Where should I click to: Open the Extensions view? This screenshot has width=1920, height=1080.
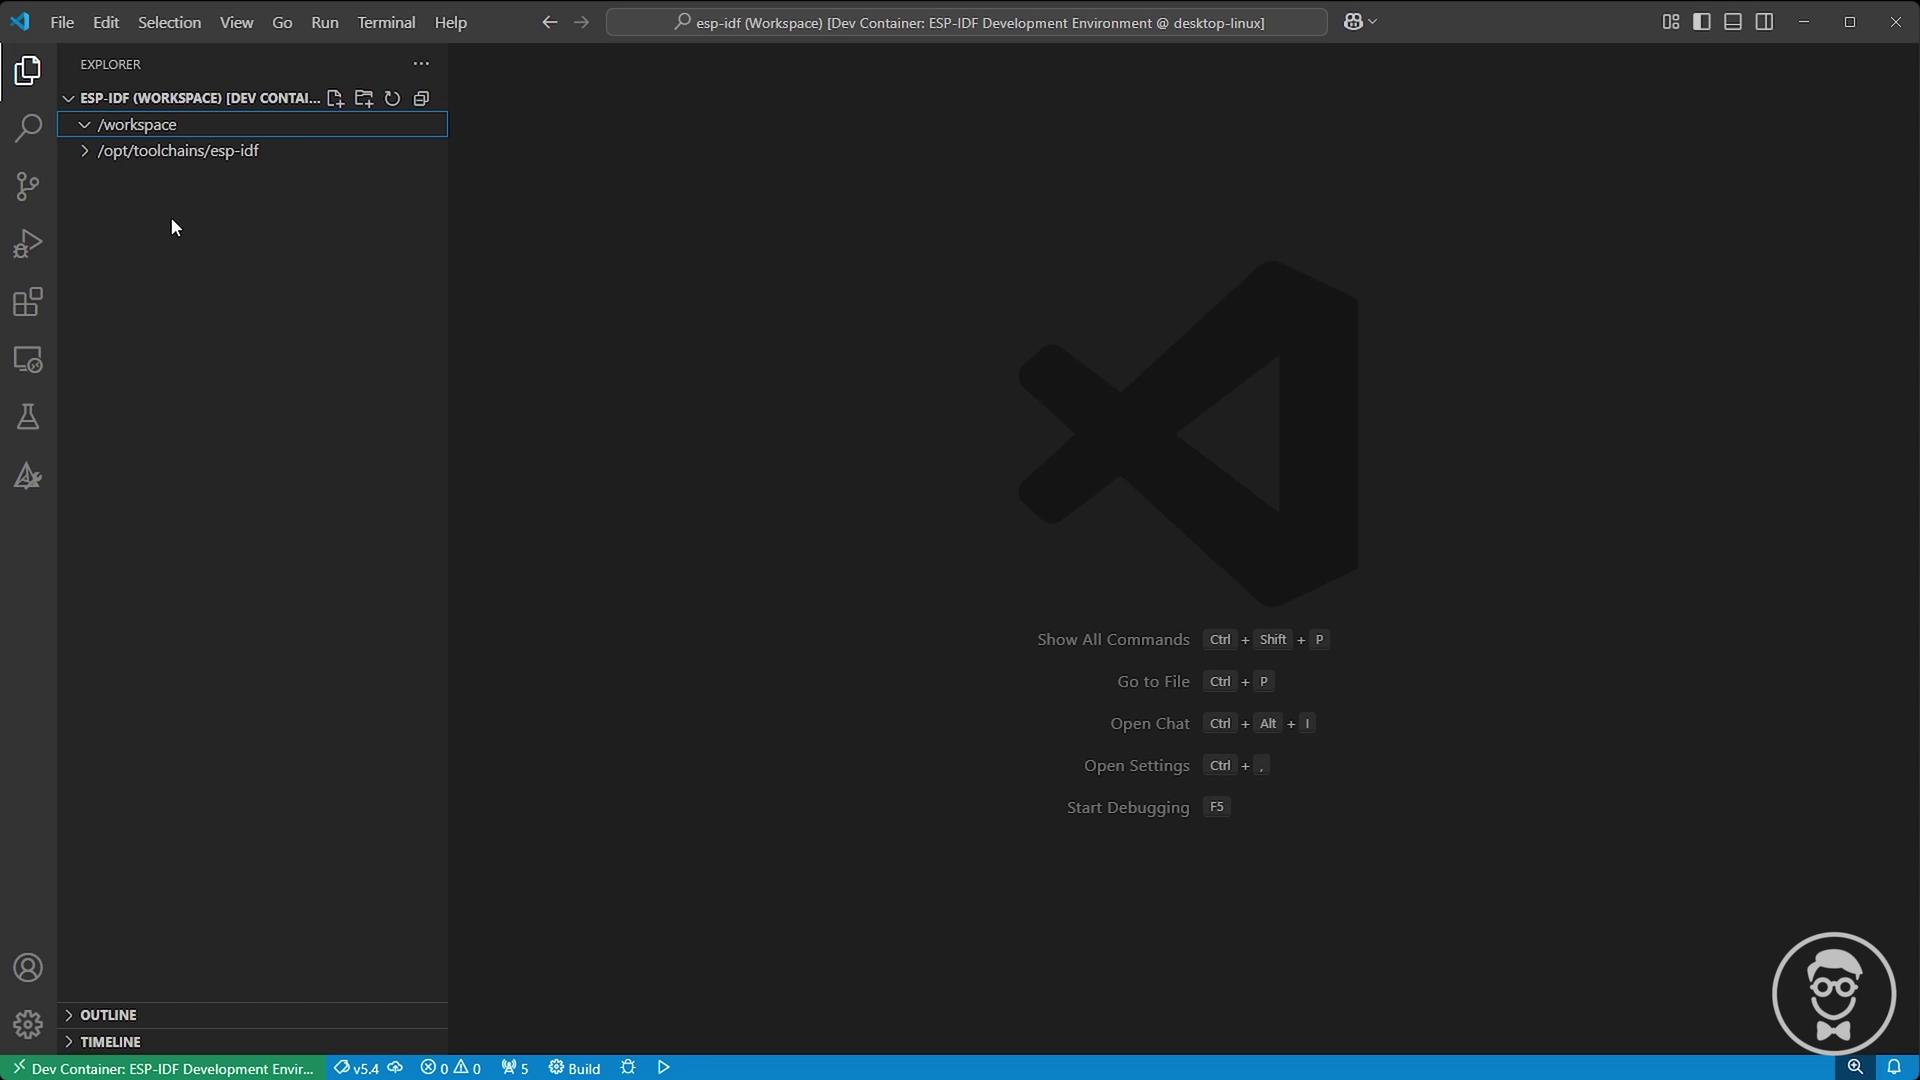(x=28, y=302)
